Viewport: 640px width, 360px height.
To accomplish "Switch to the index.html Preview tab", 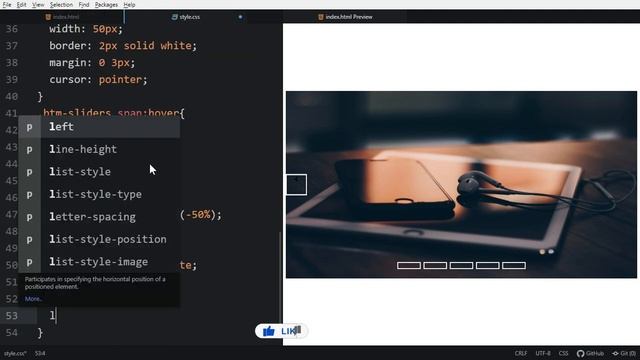I will (x=345, y=17).
